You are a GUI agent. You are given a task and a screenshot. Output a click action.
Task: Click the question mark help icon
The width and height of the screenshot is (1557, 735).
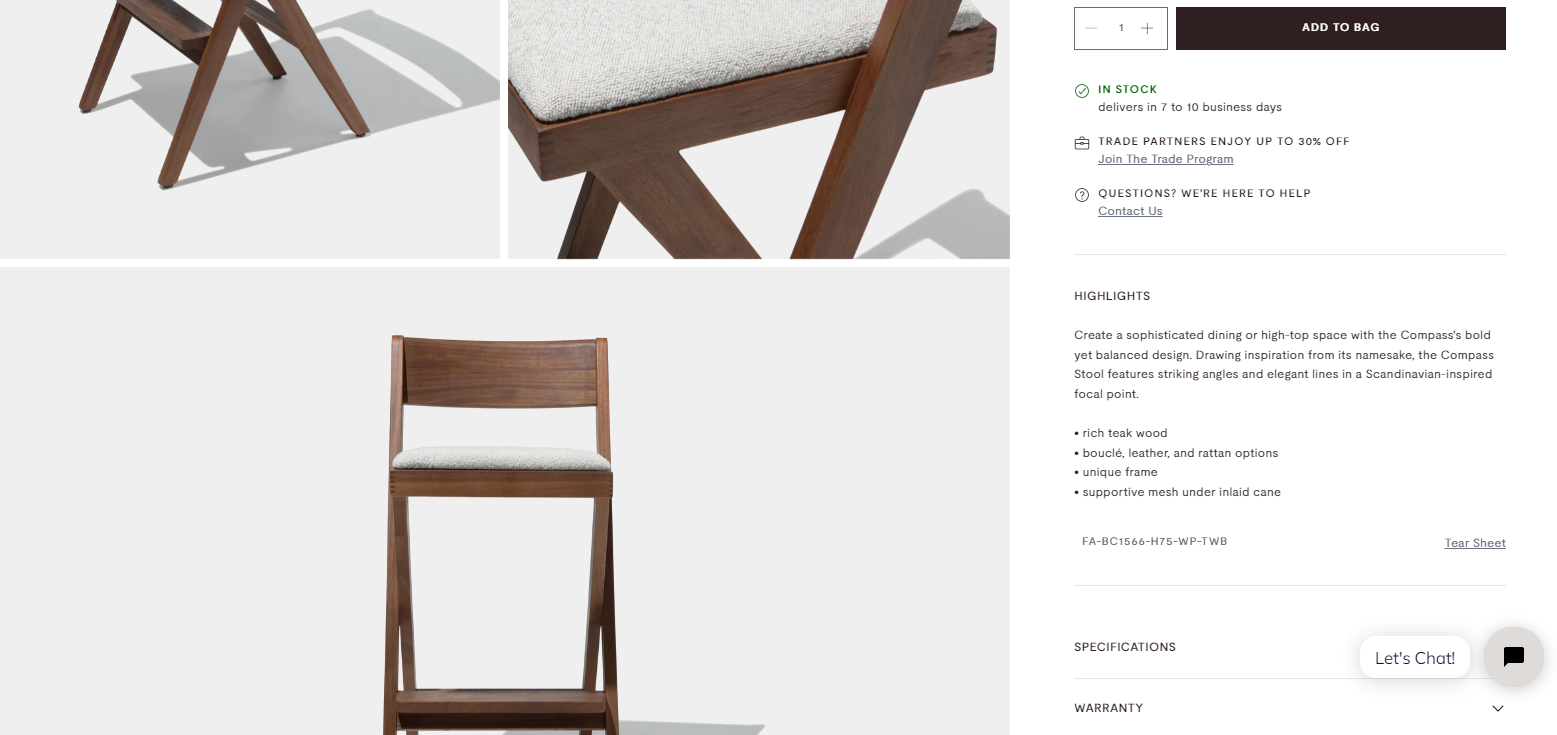(1081, 195)
